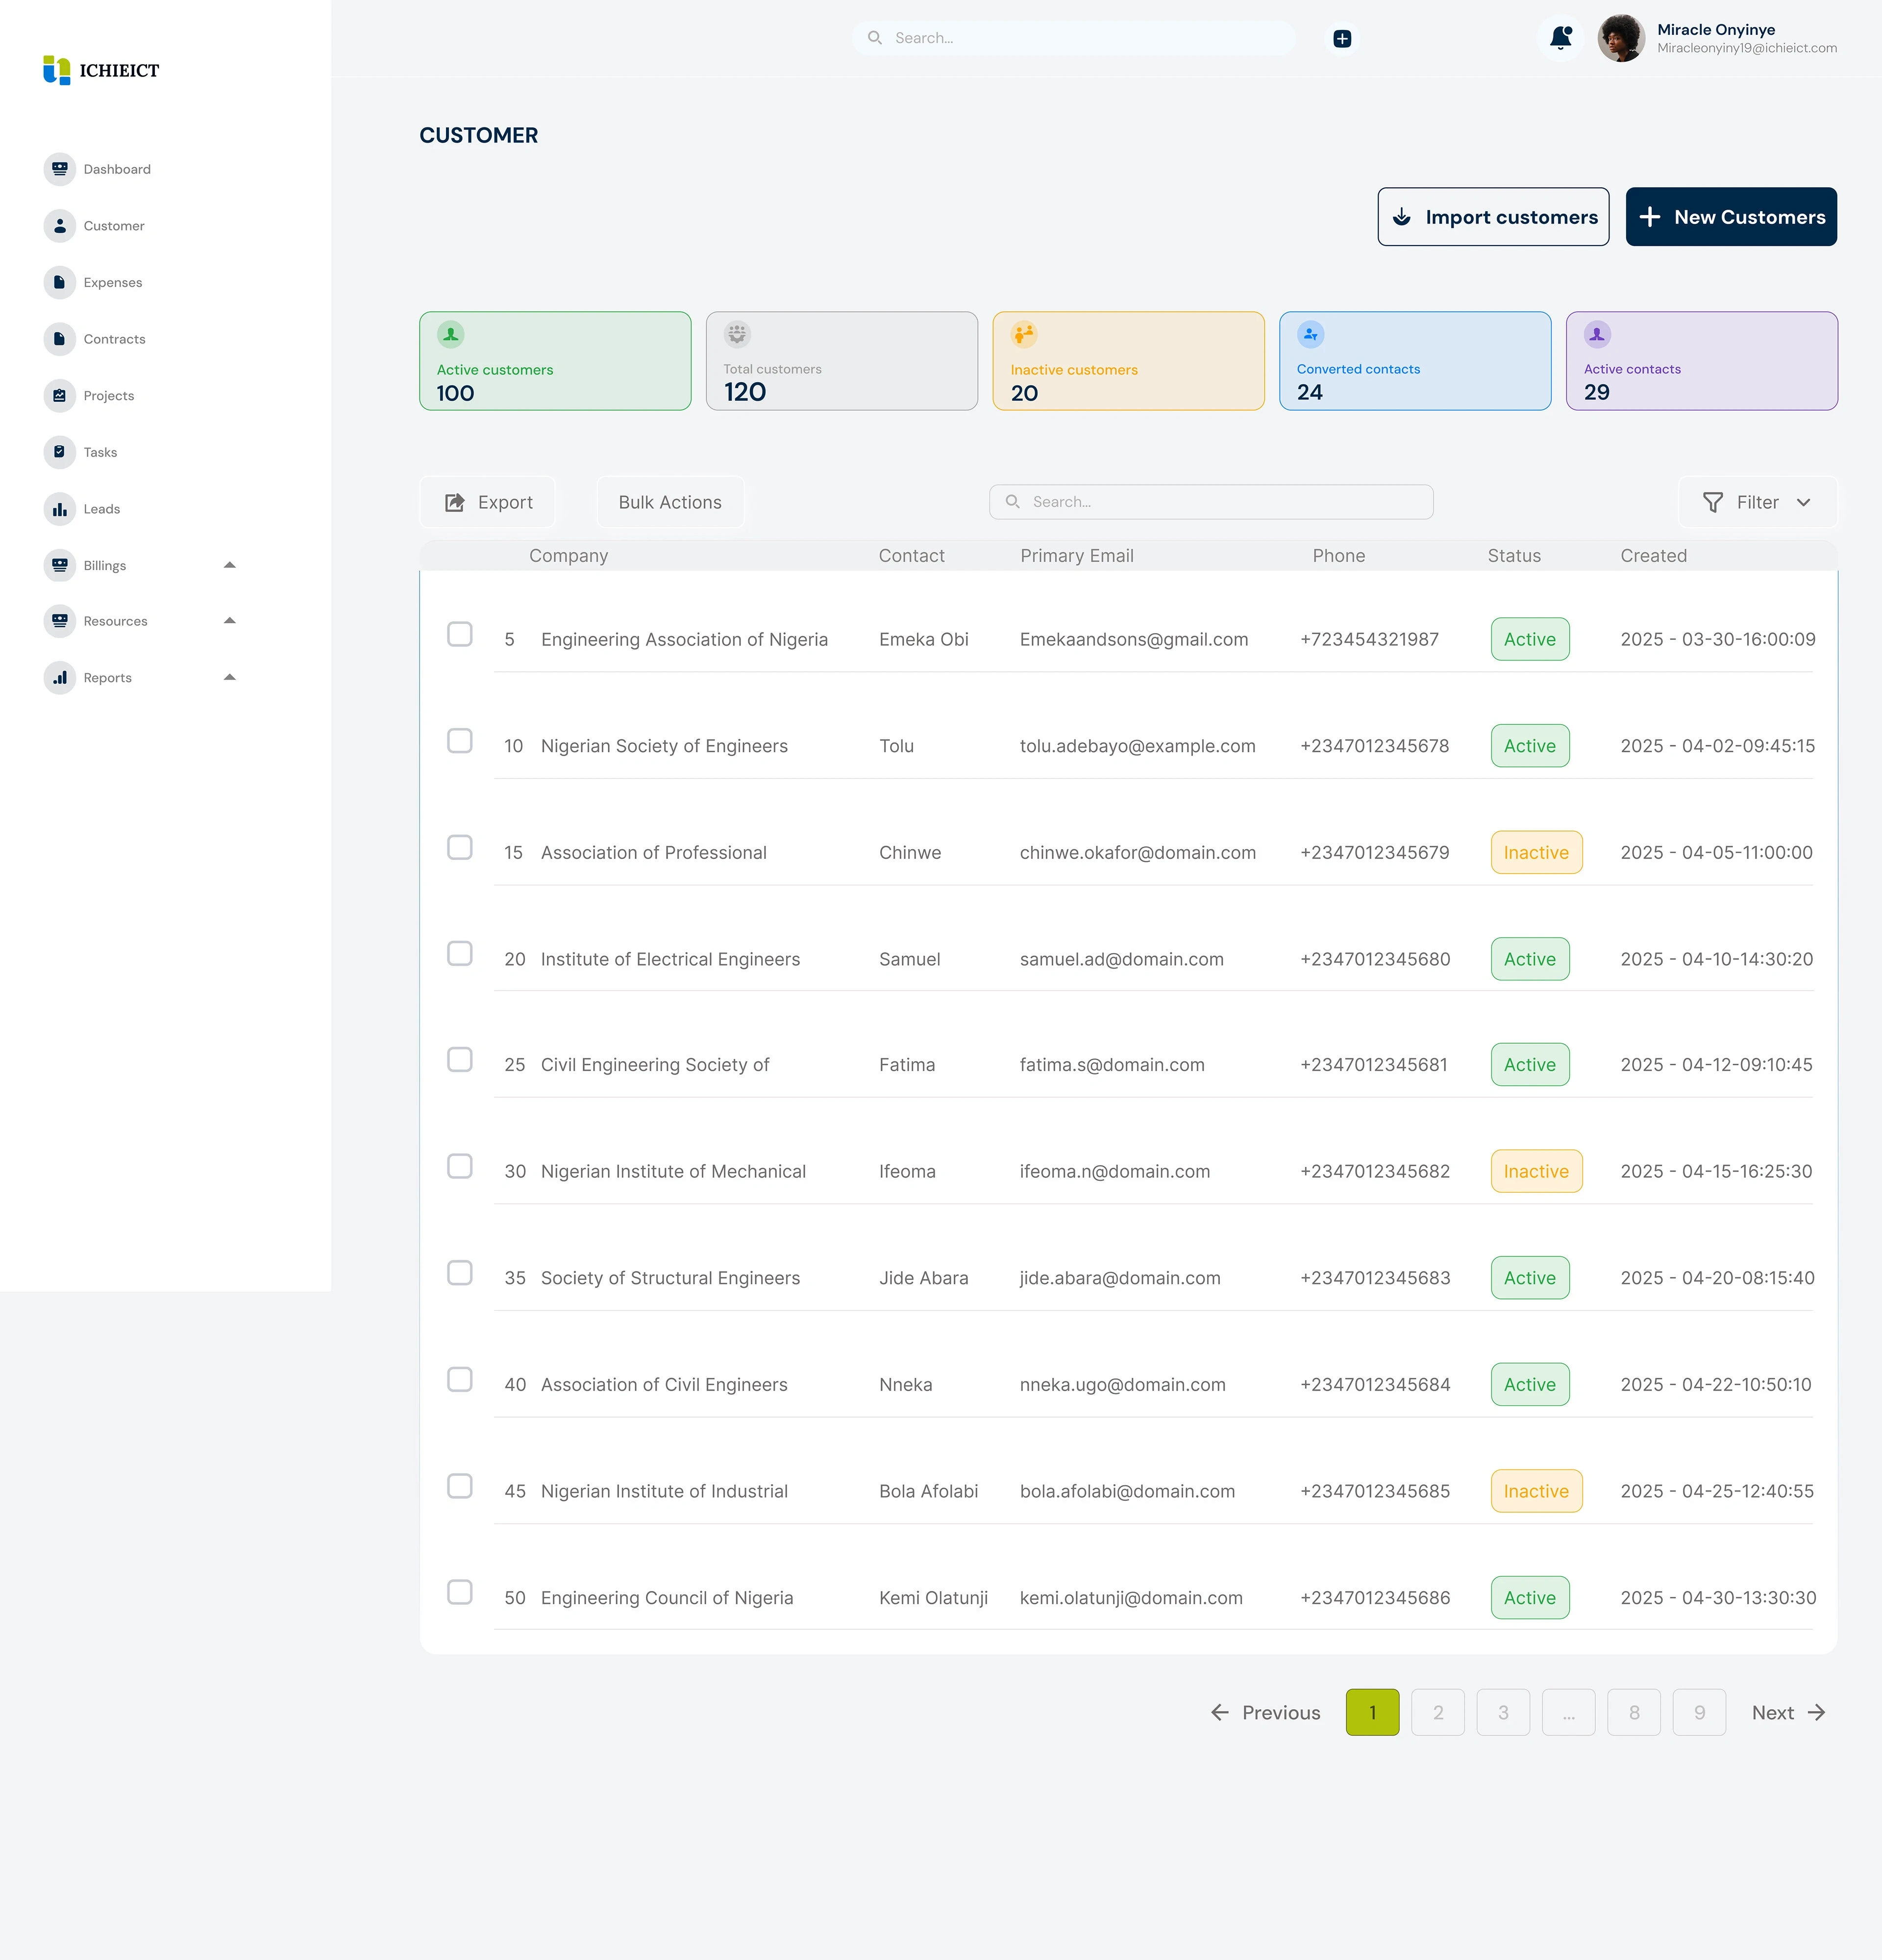
Task: Open Dashboard via its sidebar icon
Action: (x=60, y=169)
